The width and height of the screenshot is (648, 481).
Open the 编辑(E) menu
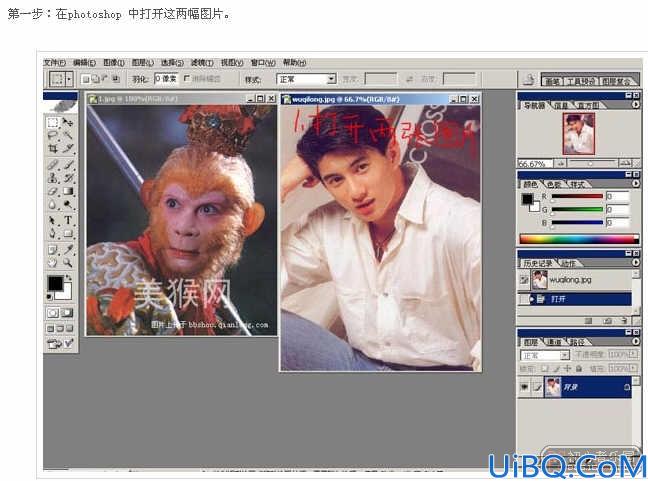[x=84, y=62]
